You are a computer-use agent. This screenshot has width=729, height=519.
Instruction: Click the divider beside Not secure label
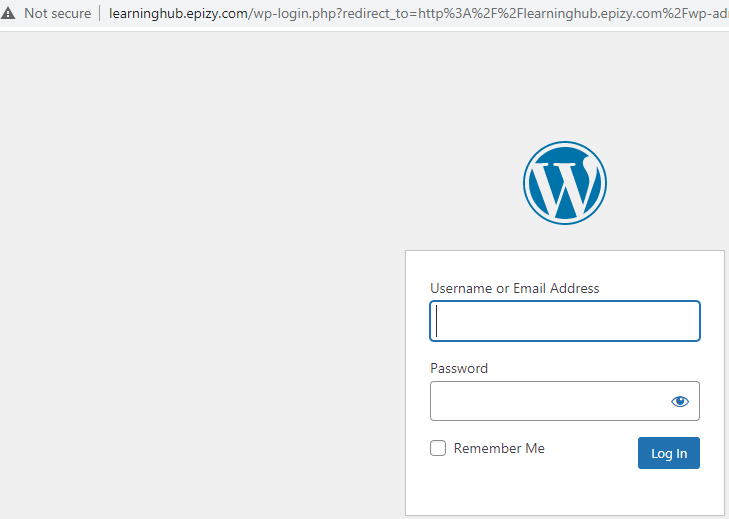coord(99,13)
